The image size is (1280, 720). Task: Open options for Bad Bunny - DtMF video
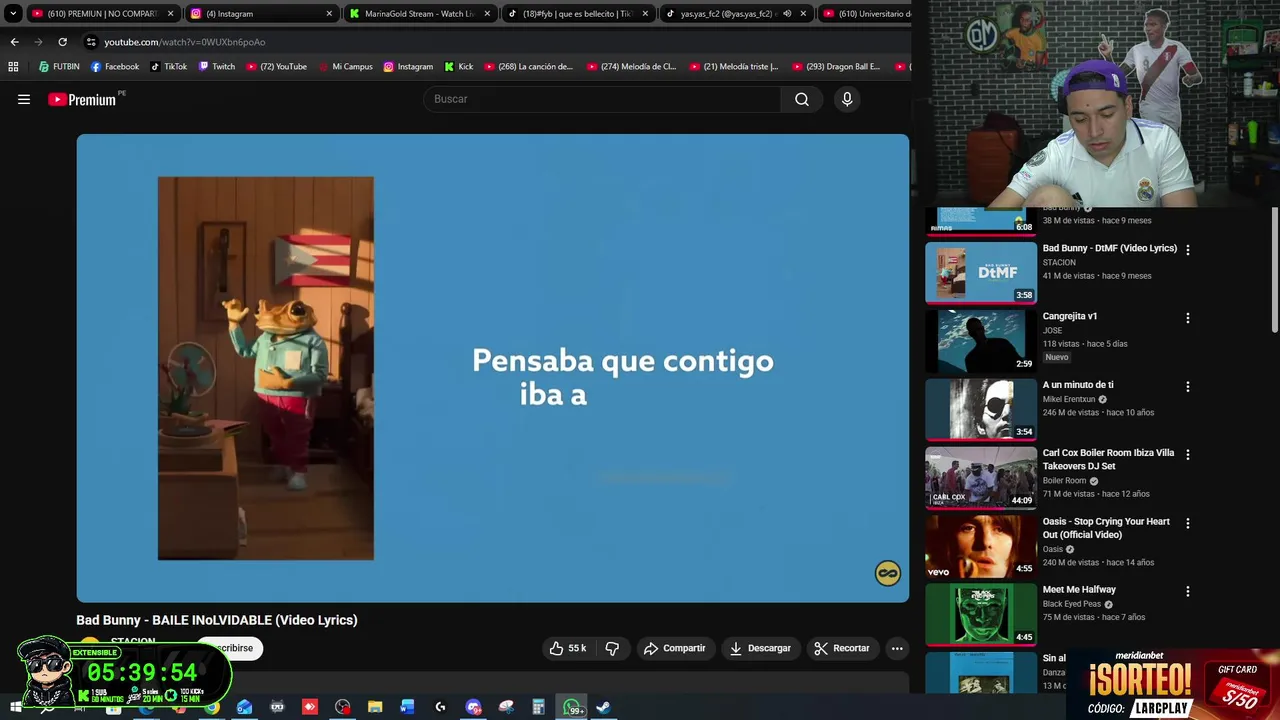(x=1188, y=250)
